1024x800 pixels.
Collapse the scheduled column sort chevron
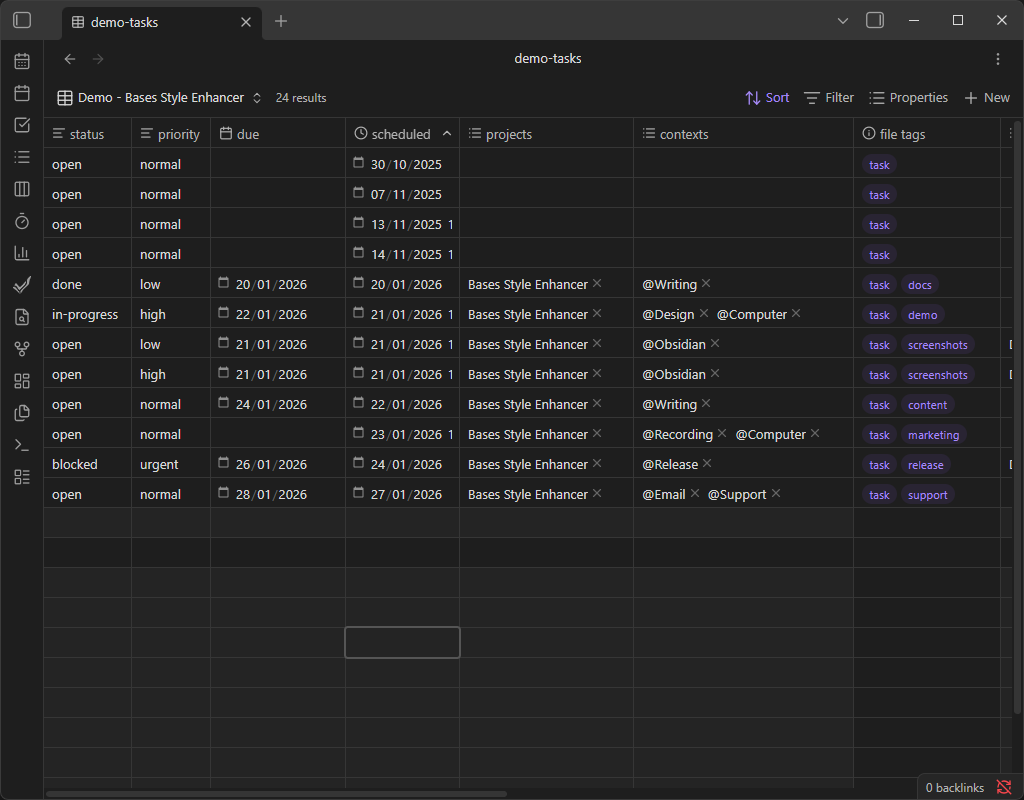tap(447, 132)
